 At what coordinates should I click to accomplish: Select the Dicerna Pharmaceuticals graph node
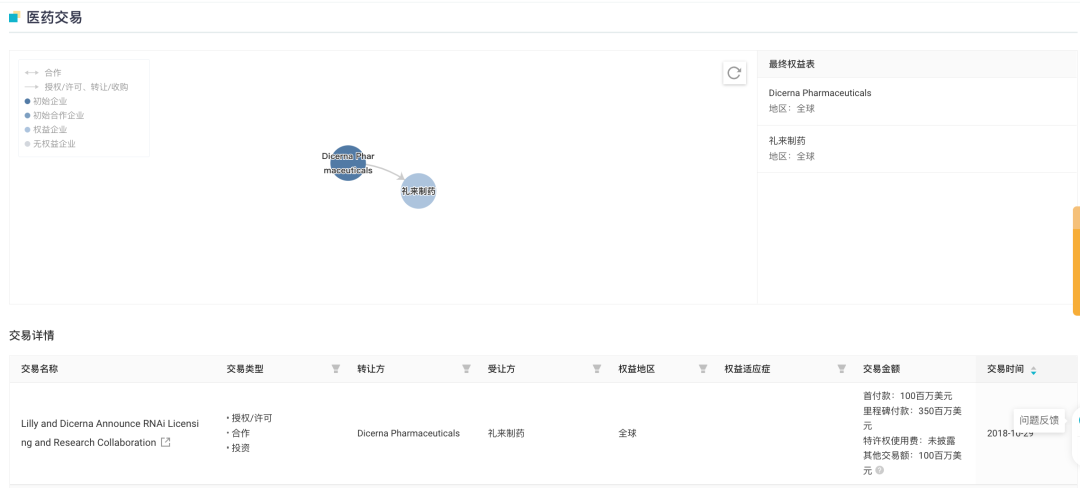[x=348, y=163]
